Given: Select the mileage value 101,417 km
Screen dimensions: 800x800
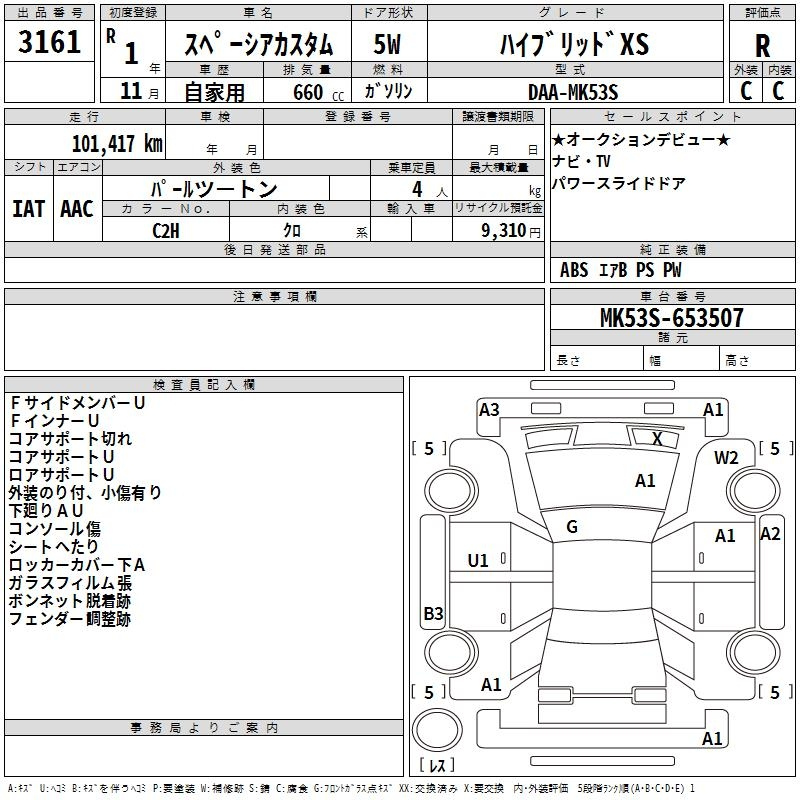Looking at the screenshot, I should pyautogui.click(x=117, y=143).
